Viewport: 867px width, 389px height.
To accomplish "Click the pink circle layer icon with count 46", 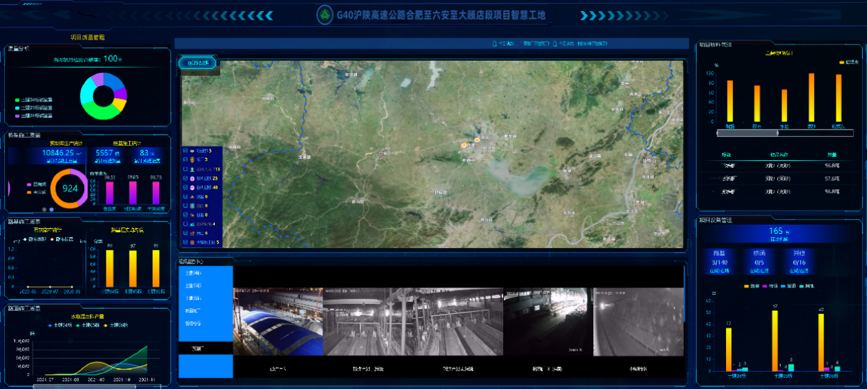I will pyautogui.click(x=192, y=188).
